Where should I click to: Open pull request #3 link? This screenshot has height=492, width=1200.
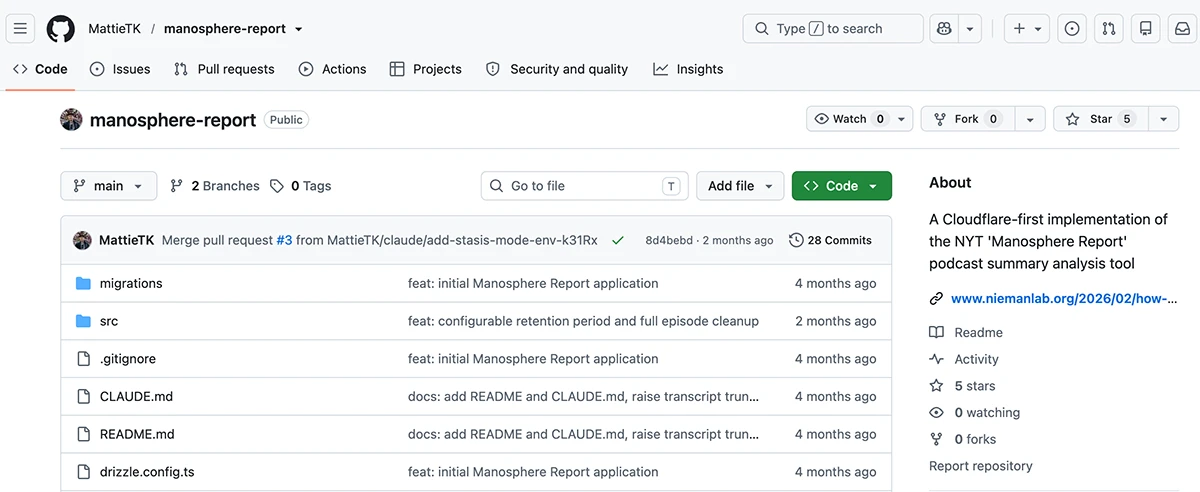coord(284,240)
